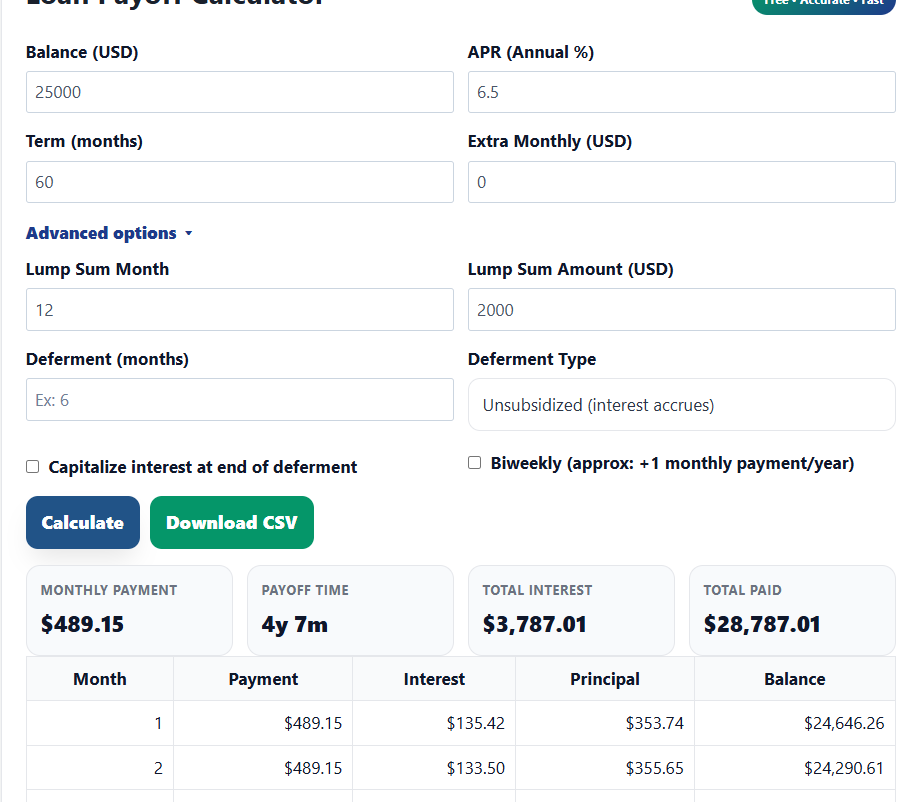Click the Deferment (months) input

pos(239,400)
